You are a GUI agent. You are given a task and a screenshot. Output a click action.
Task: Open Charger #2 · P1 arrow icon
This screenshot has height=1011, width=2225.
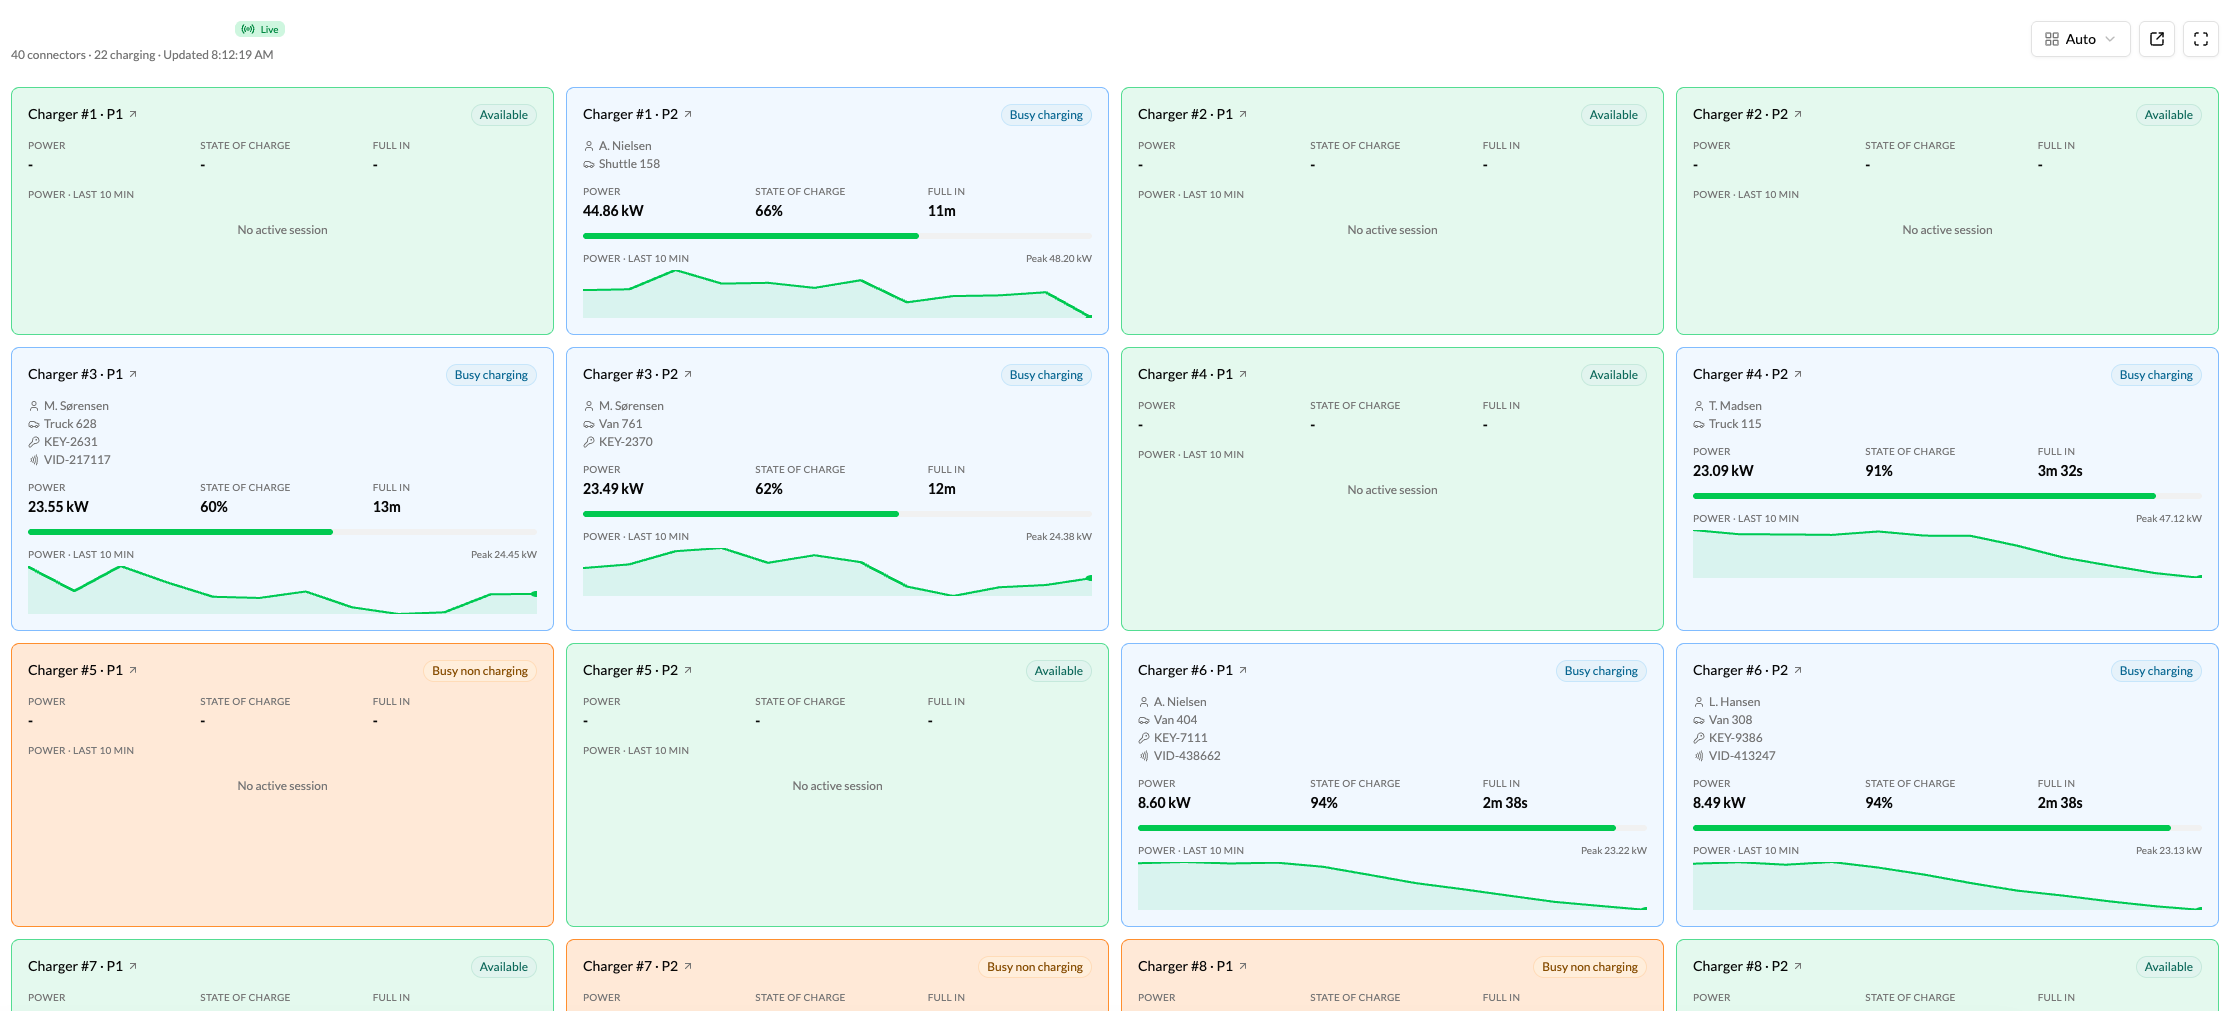(1243, 114)
